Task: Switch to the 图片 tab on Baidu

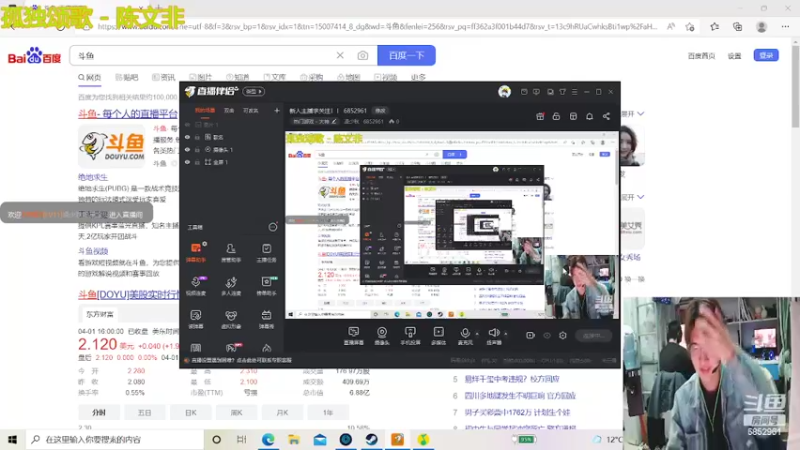Action: pos(201,77)
